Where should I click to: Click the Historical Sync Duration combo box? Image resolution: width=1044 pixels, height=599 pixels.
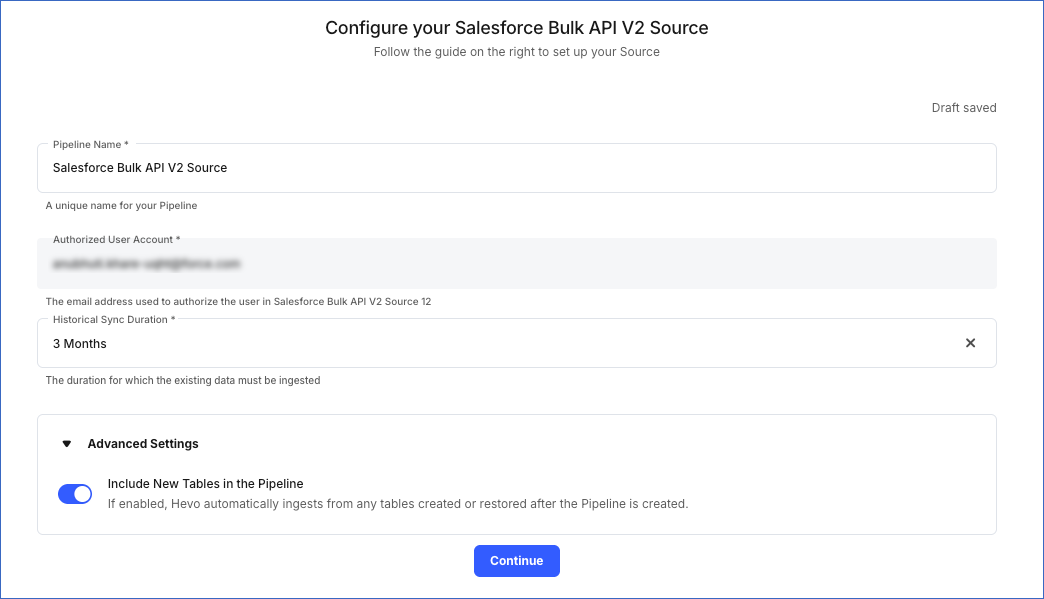[x=500, y=343]
